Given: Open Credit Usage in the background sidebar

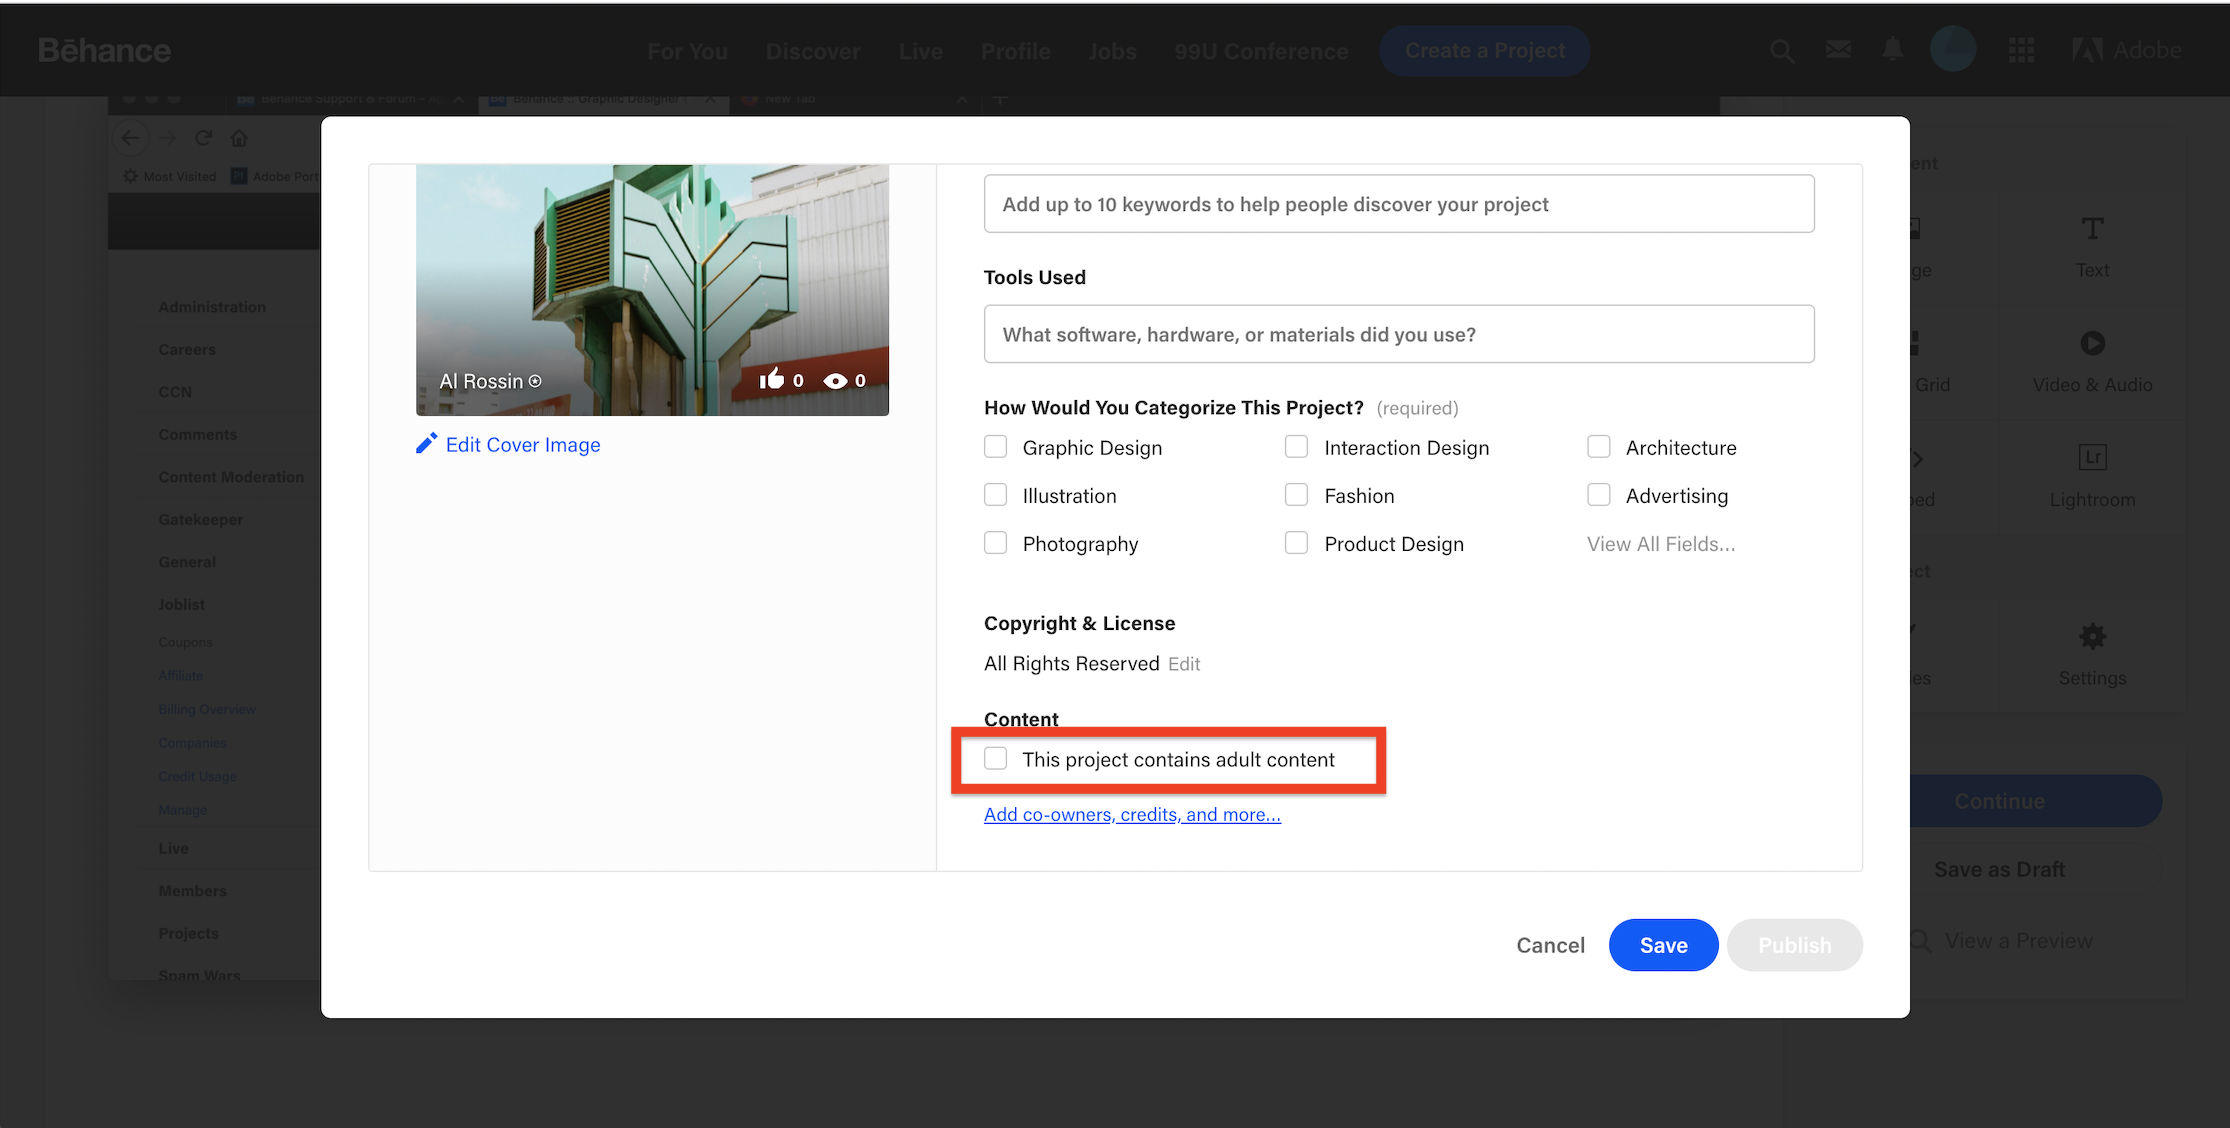Looking at the screenshot, I should tap(197, 776).
